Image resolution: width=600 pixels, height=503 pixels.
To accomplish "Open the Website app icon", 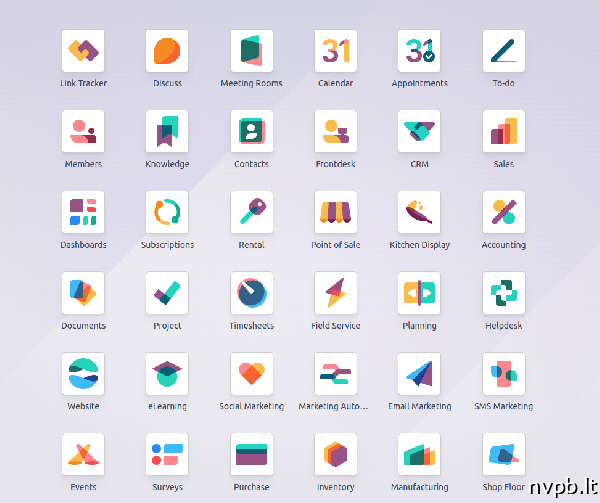I will 83,374.
